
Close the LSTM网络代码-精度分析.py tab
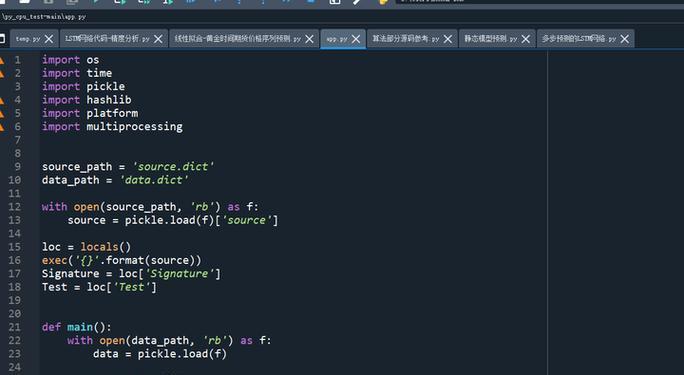click(x=158, y=39)
